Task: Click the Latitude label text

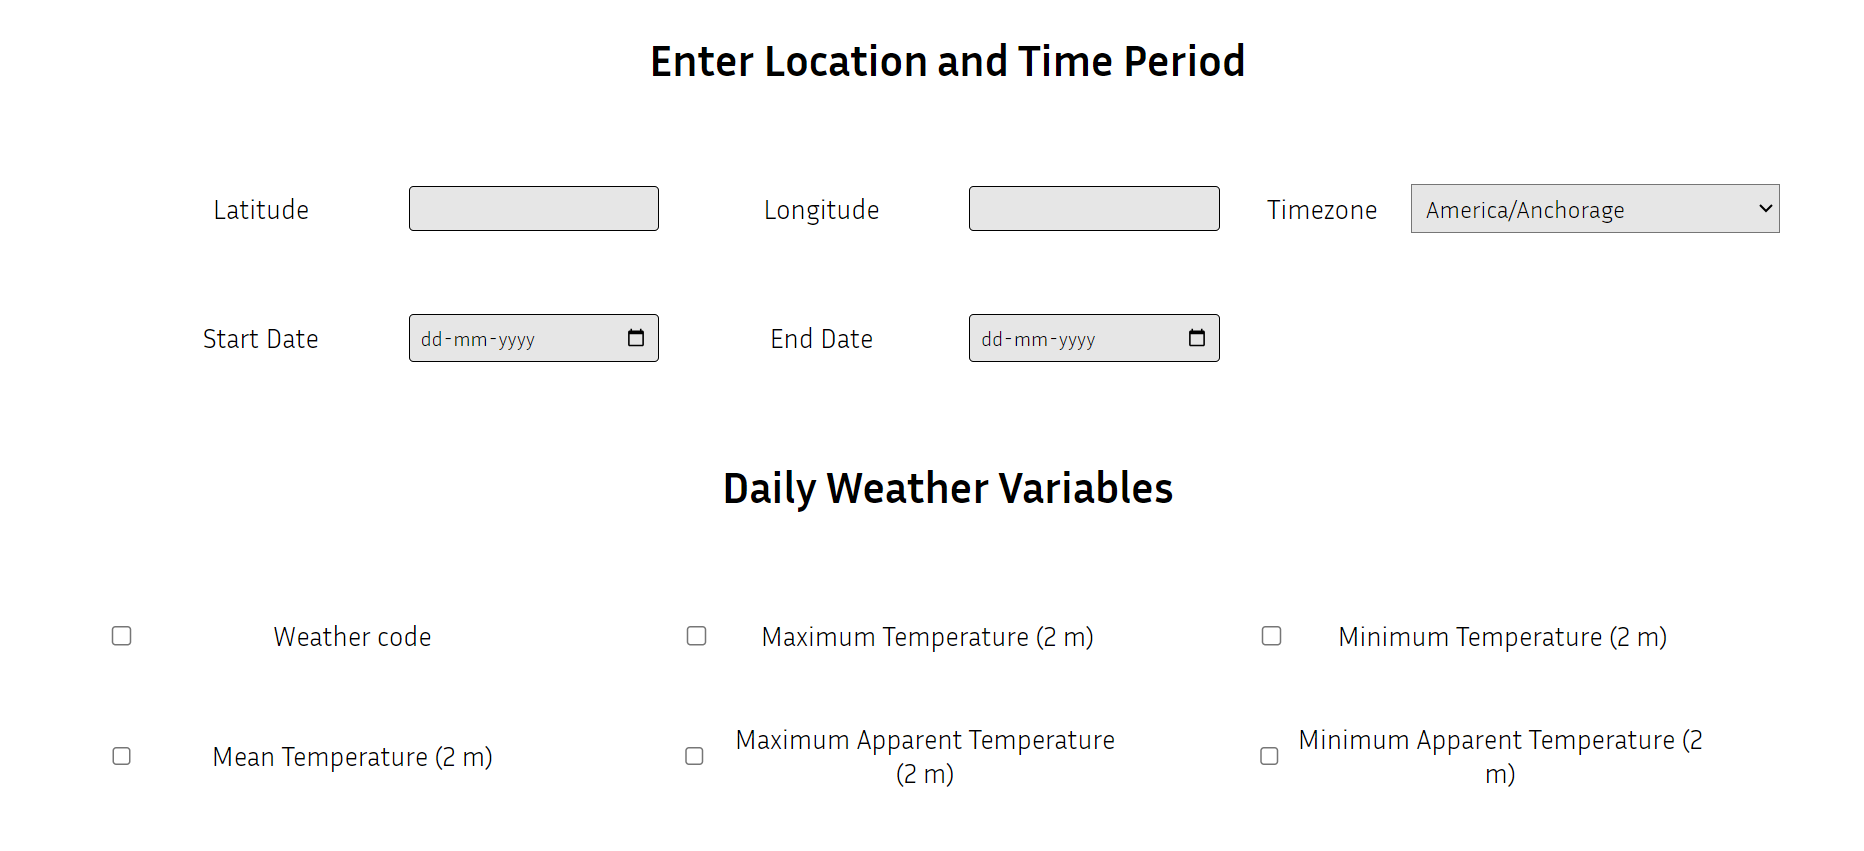Action: click(x=261, y=210)
